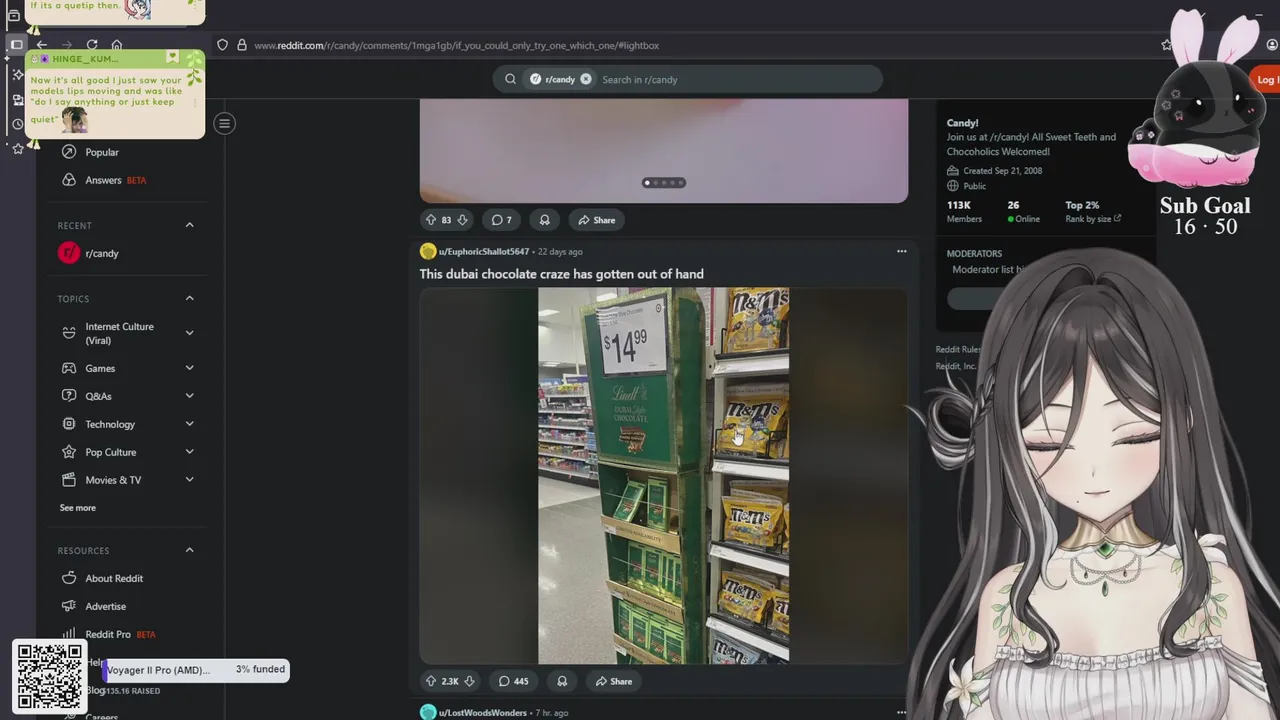1280x720 pixels.
Task: Give award on the 83-vote post
Action: (x=545, y=220)
